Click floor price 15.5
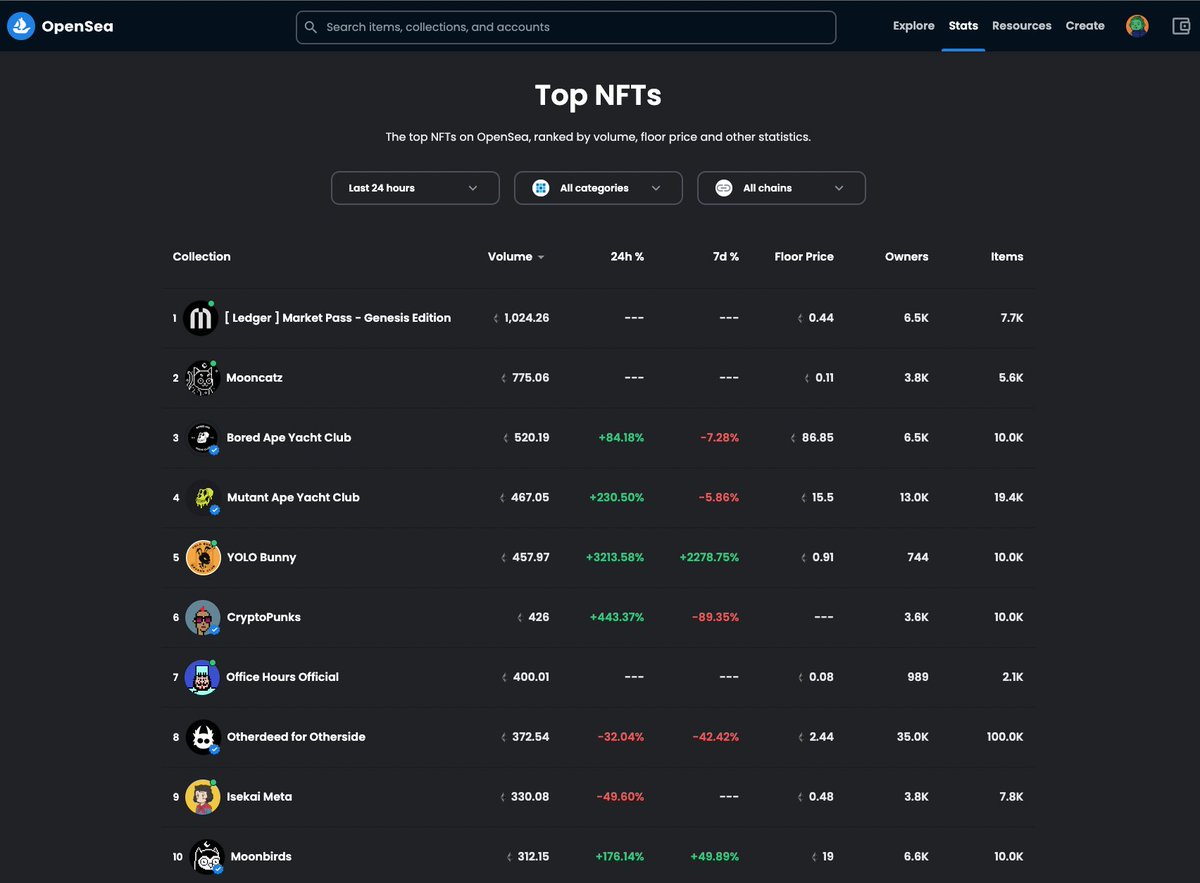1200x883 pixels. [x=823, y=498]
